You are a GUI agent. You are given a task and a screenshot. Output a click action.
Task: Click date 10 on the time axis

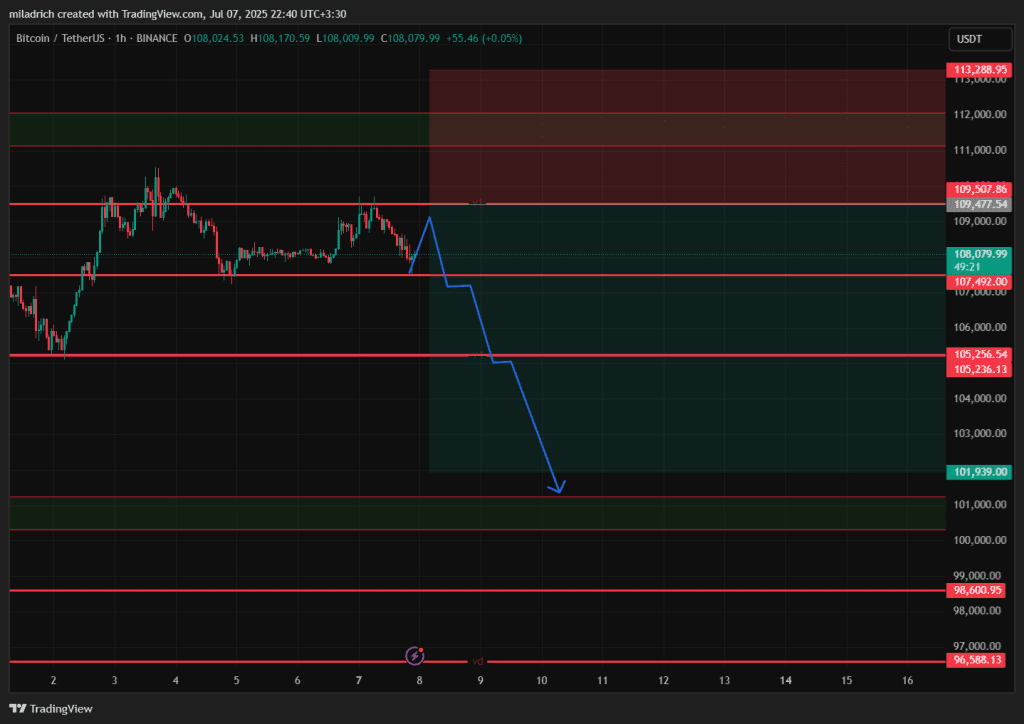(542, 680)
